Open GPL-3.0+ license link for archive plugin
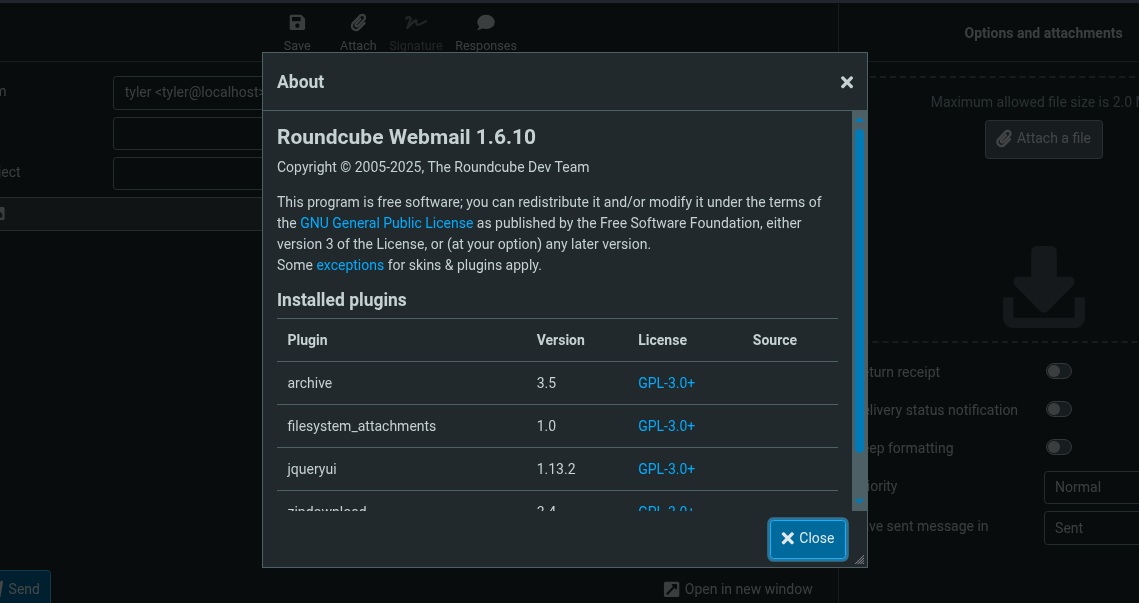1139x603 pixels. [x=666, y=383]
